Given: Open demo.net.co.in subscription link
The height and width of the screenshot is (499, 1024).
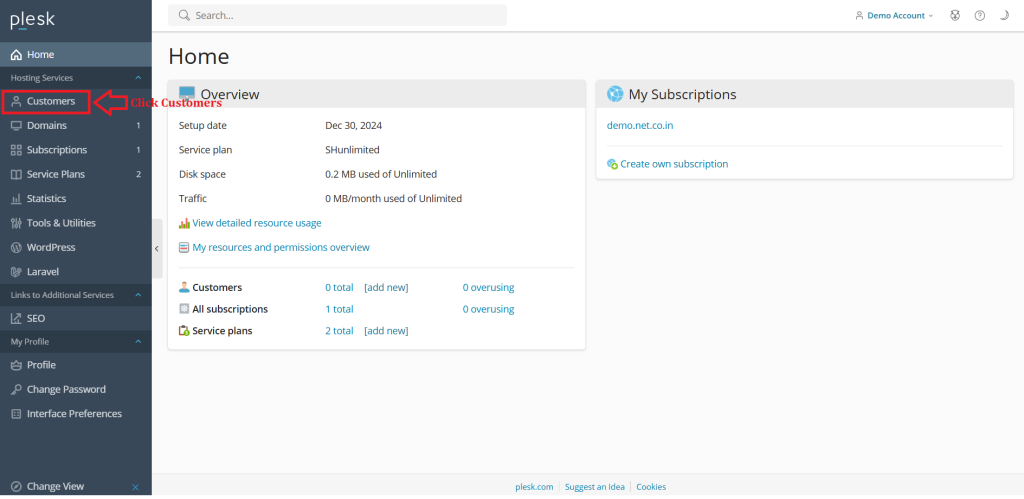Looking at the screenshot, I should (x=640, y=125).
